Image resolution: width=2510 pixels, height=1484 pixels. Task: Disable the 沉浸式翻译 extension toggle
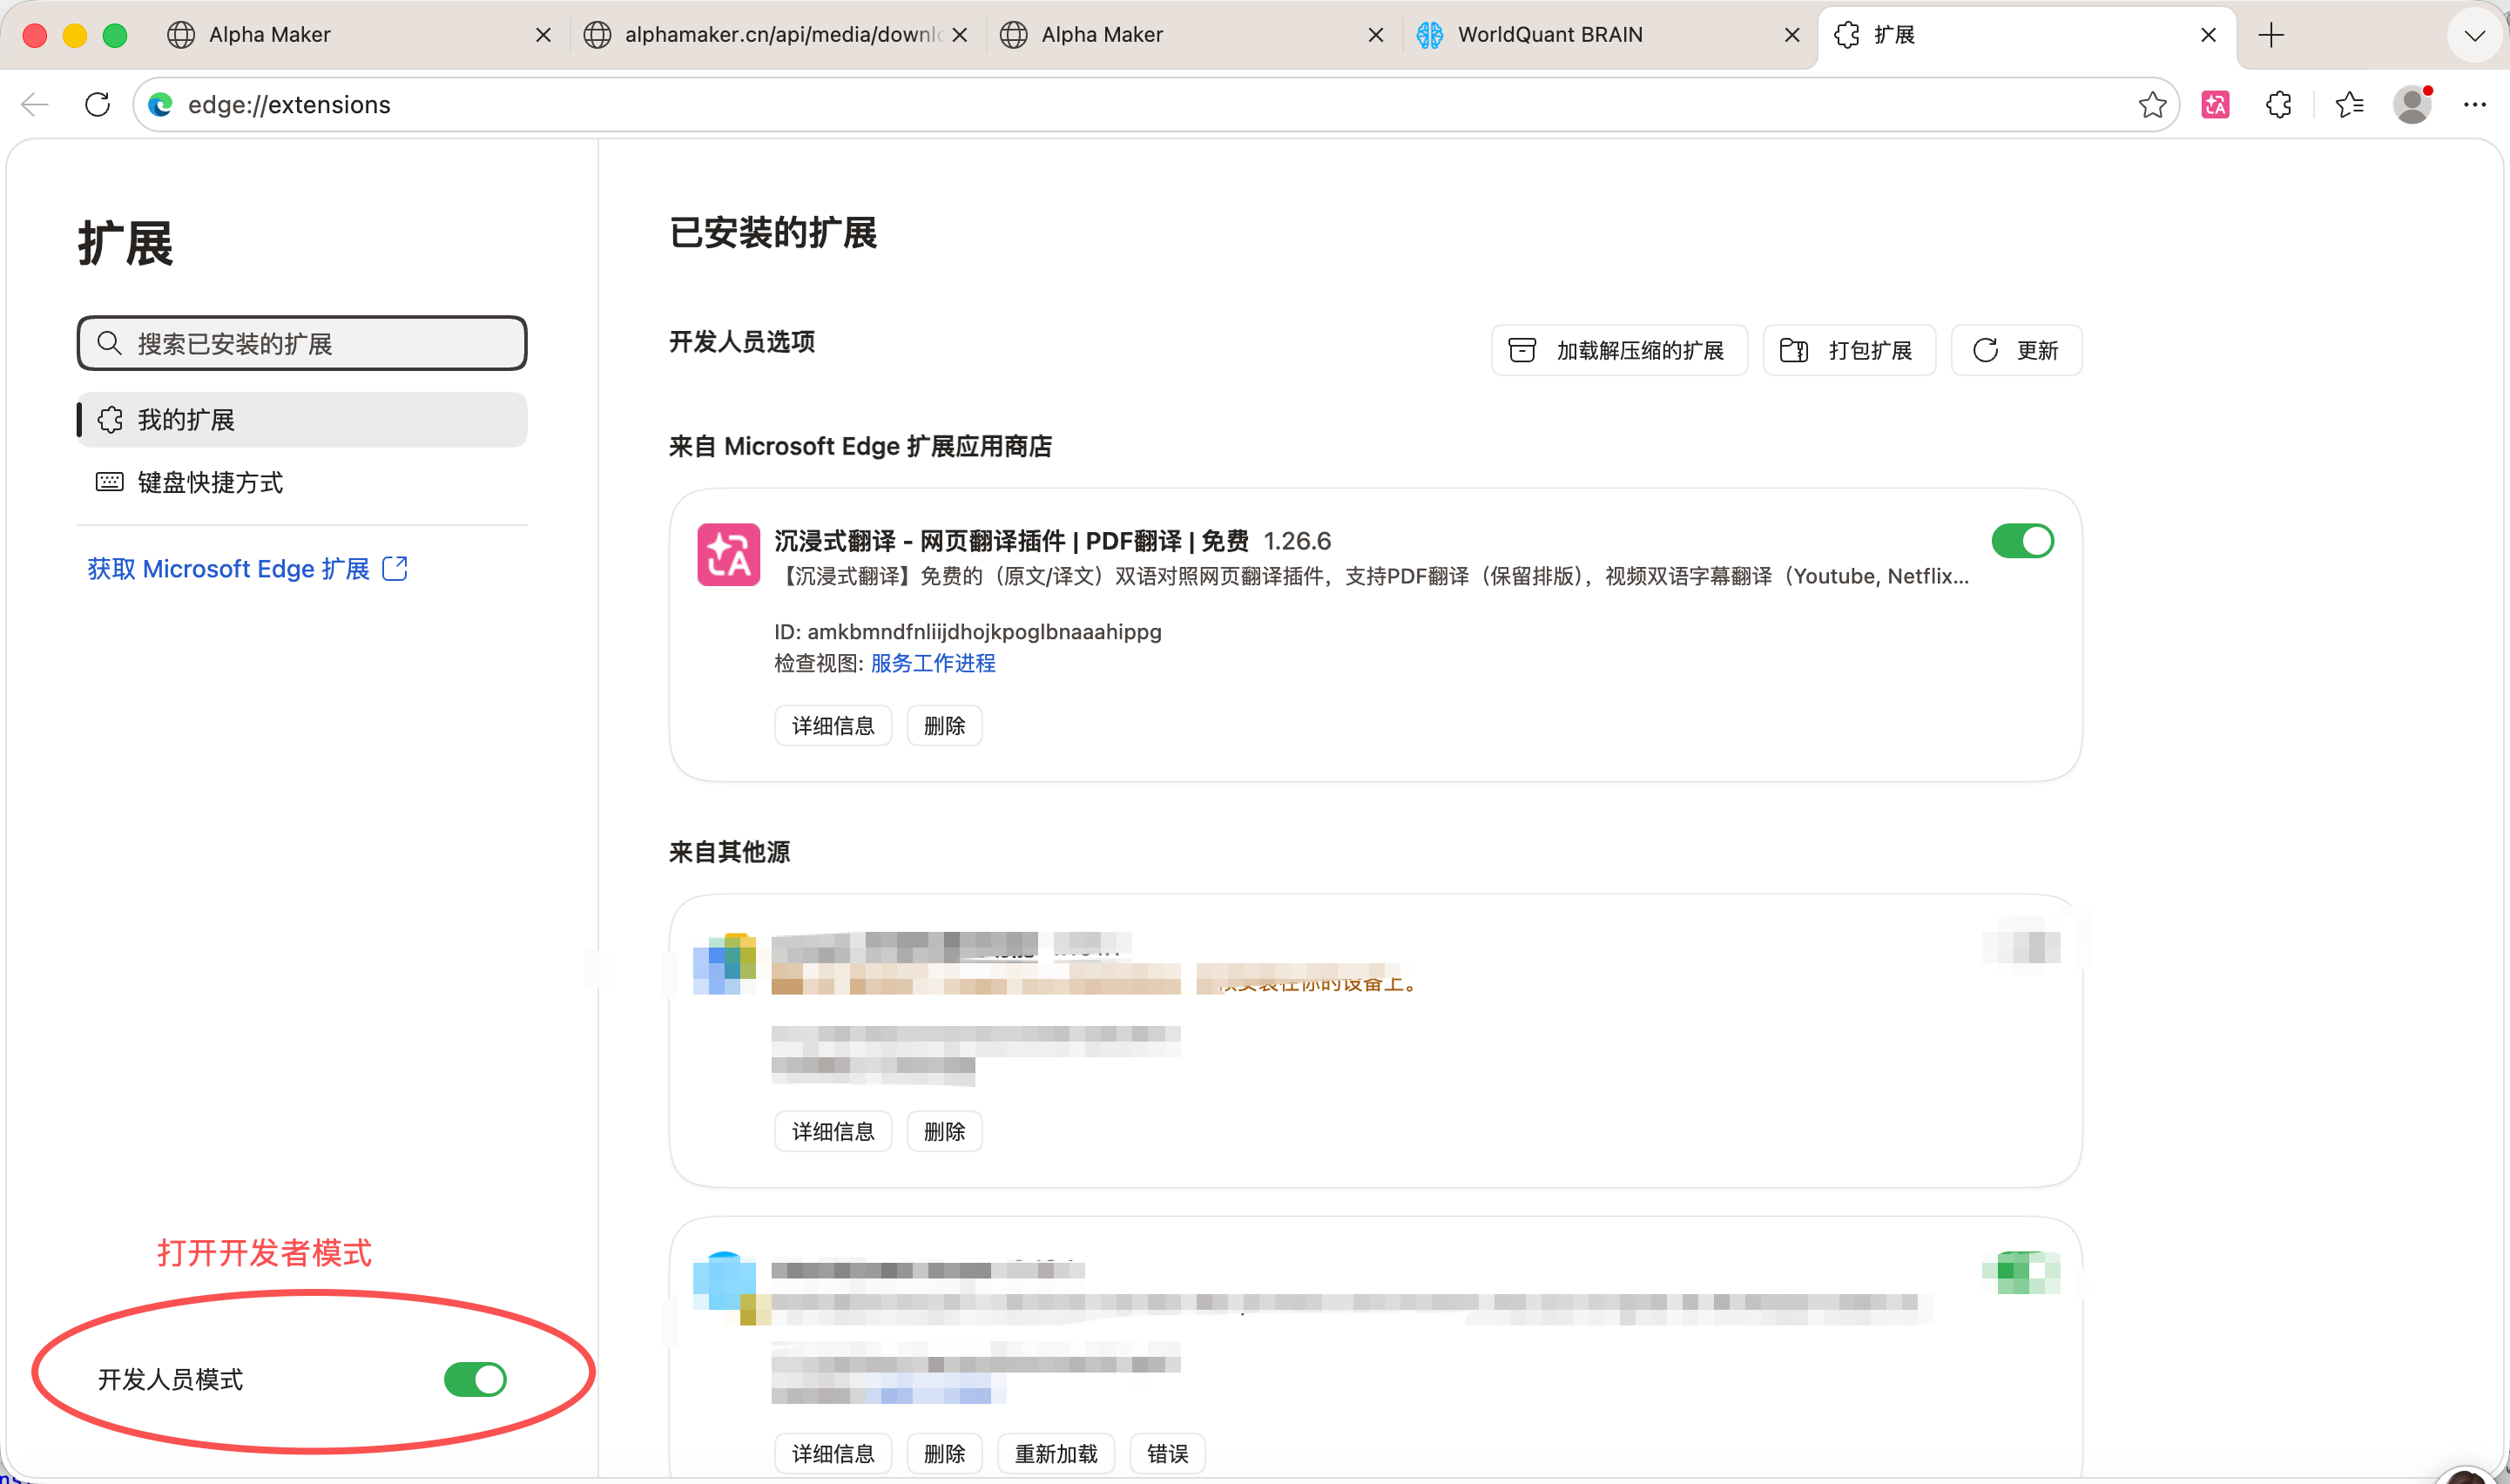point(2022,541)
